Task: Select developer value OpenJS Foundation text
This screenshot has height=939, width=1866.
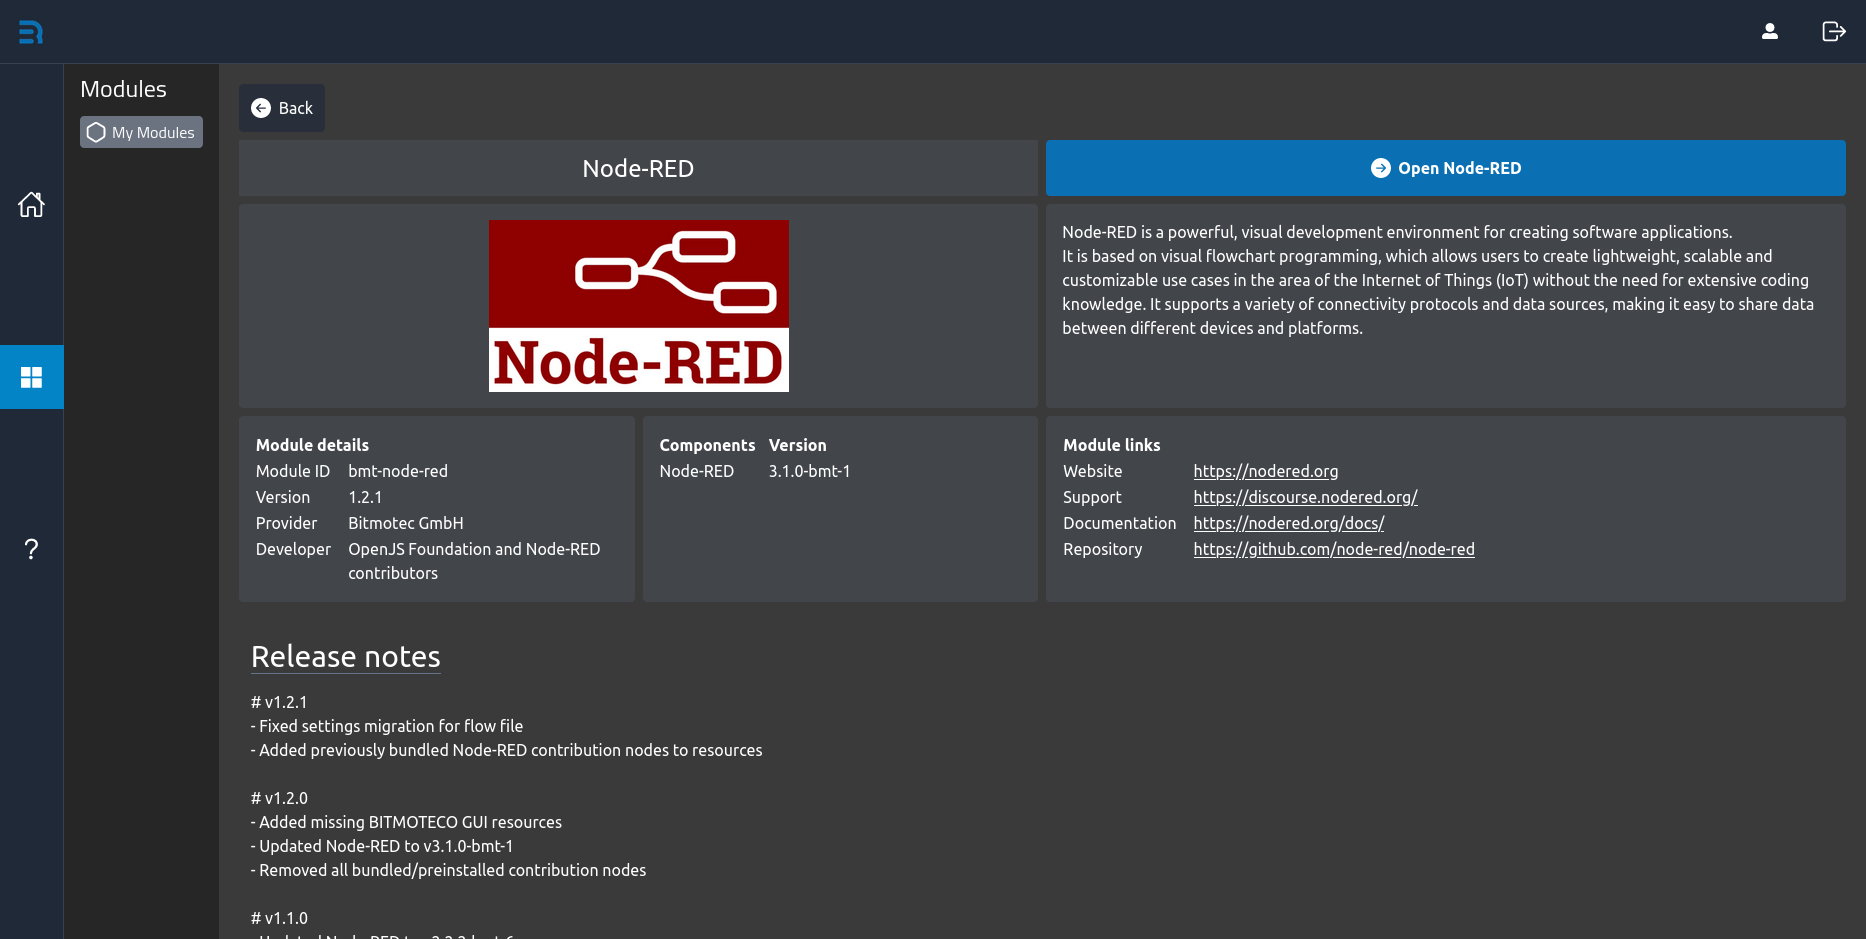Action: pos(474,561)
